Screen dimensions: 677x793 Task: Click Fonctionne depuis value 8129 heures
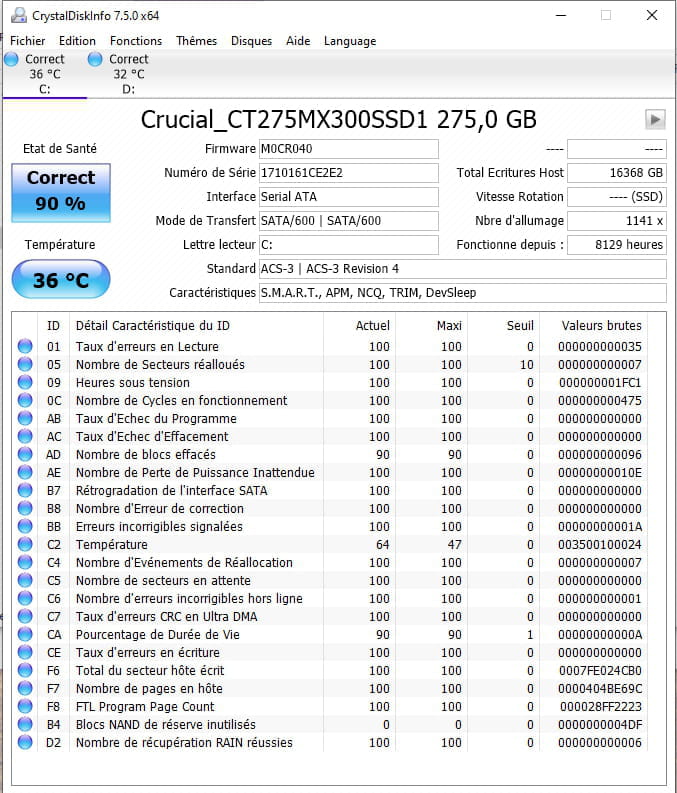[x=617, y=245]
